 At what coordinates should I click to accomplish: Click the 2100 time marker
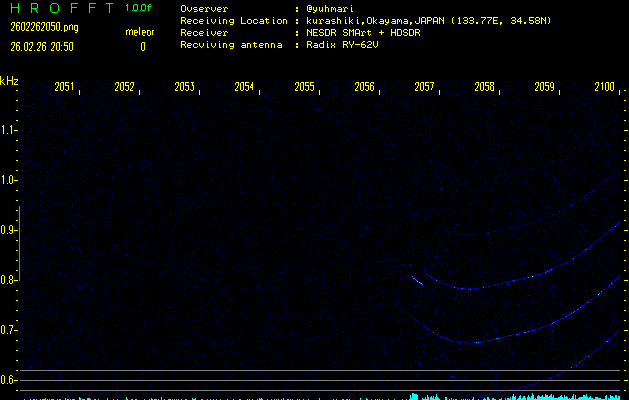coord(604,88)
